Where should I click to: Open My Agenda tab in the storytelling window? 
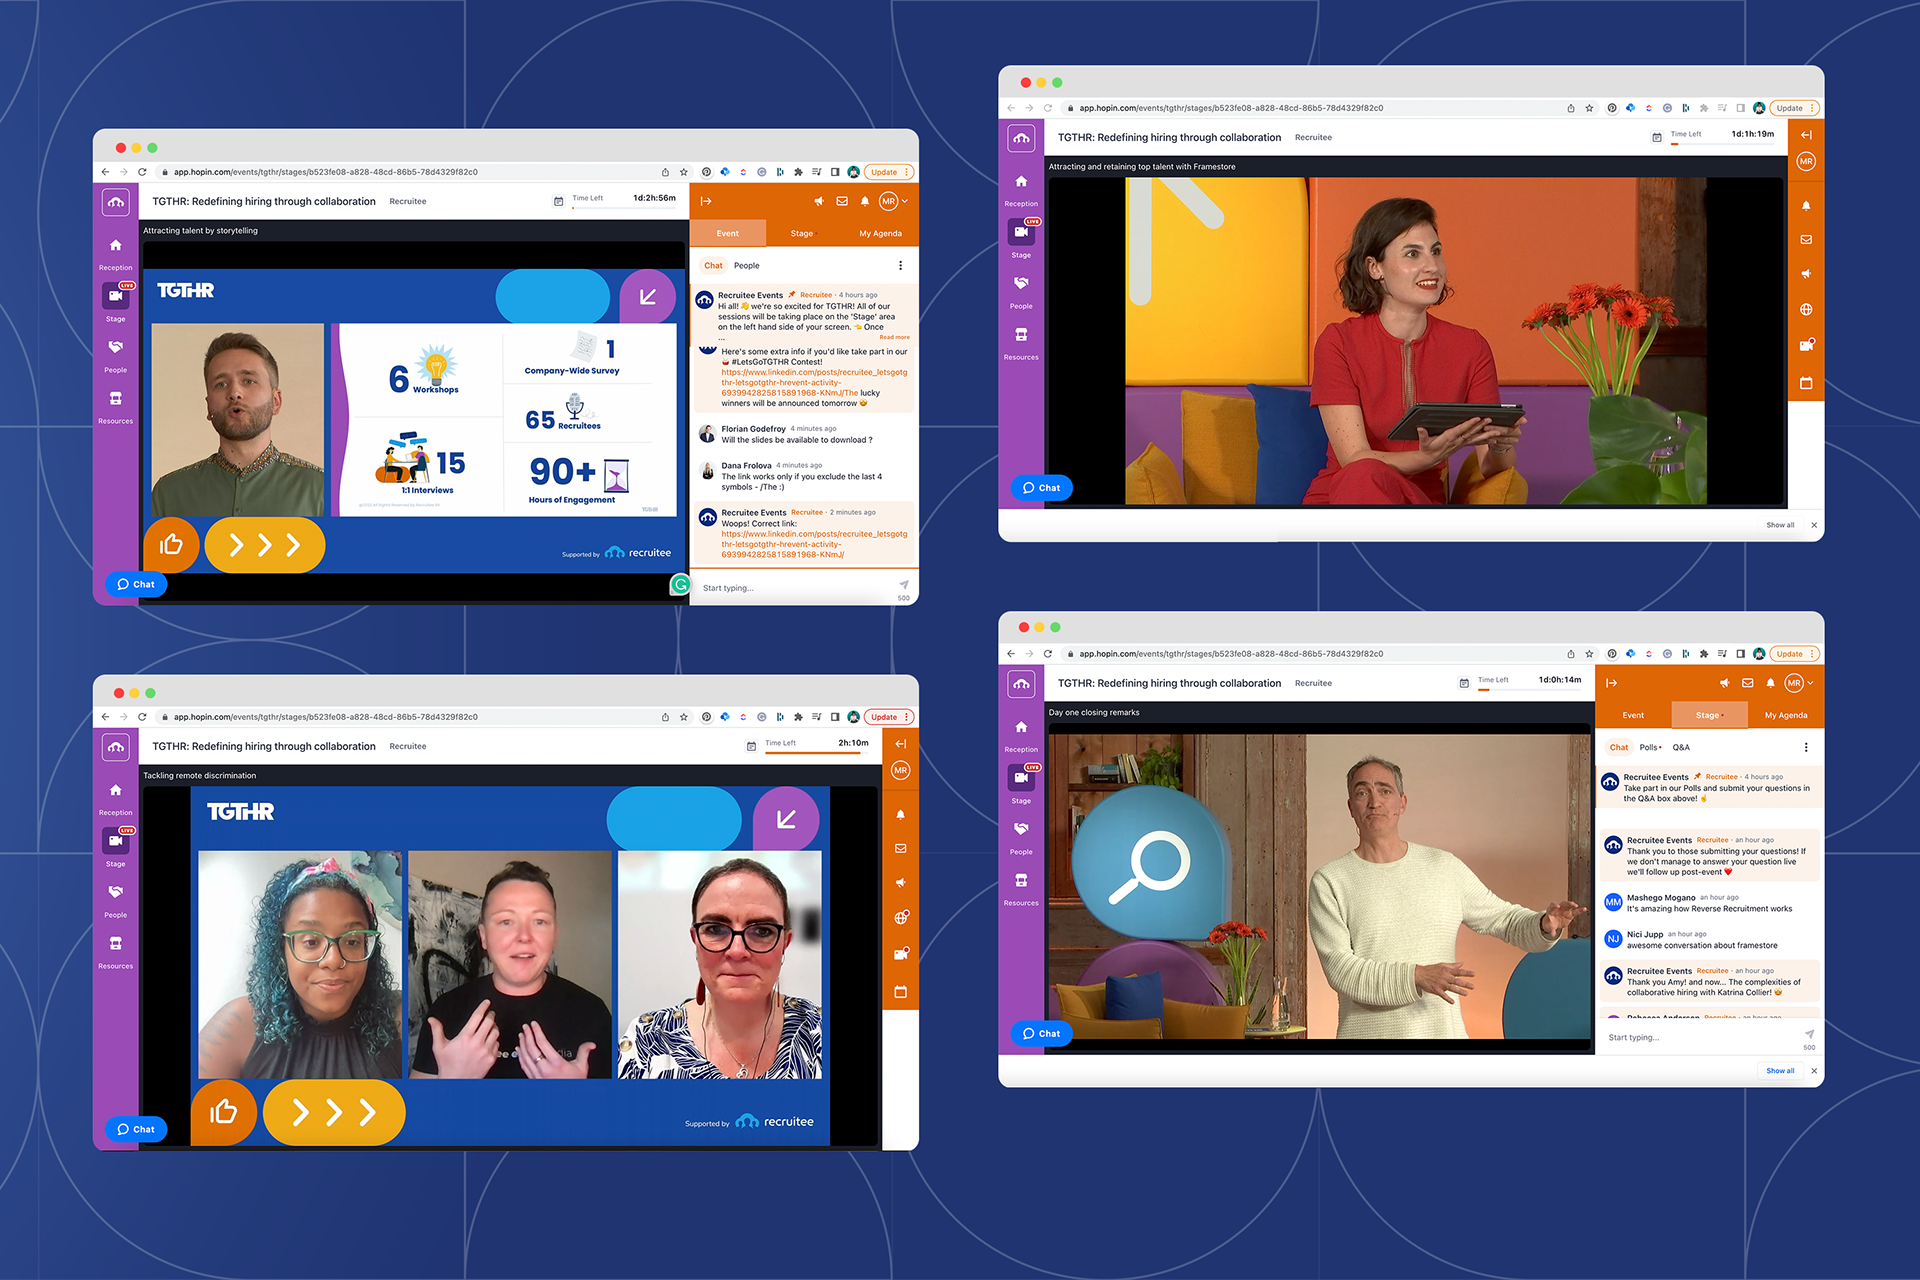coord(880,233)
